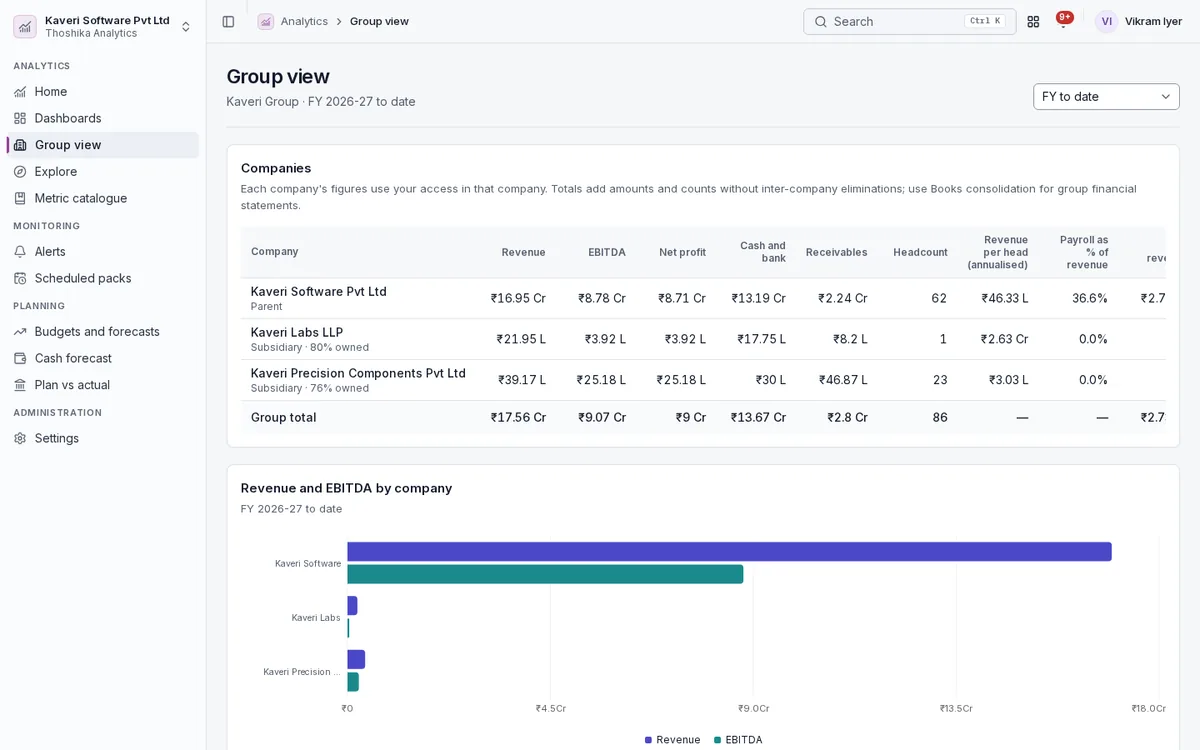Navigate to Explore in the sidebar
1200x750 pixels.
tap(103, 171)
